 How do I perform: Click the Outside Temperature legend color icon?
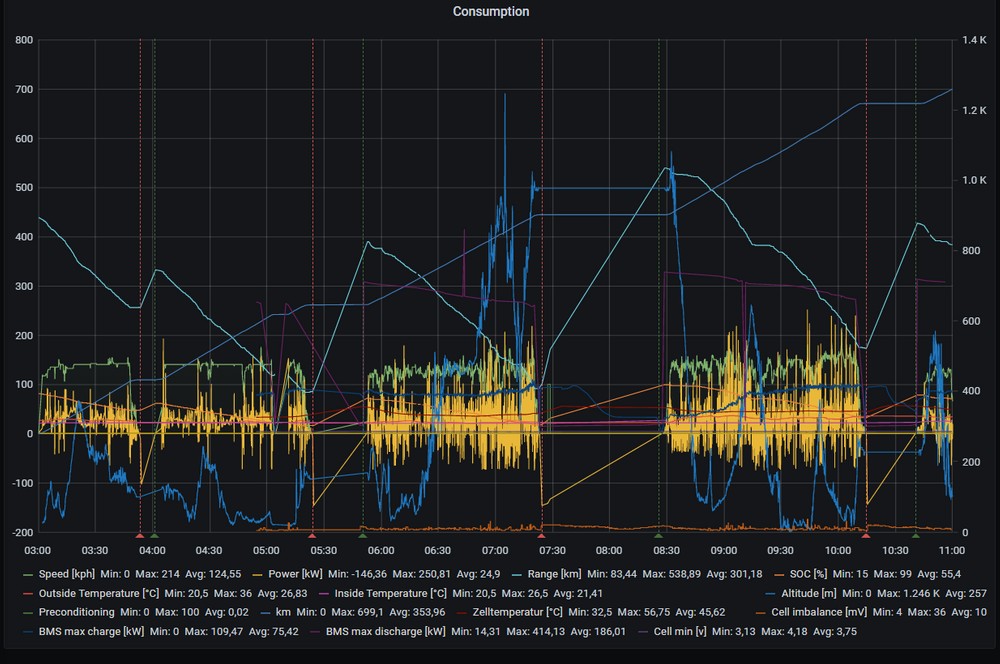click(x=27, y=593)
